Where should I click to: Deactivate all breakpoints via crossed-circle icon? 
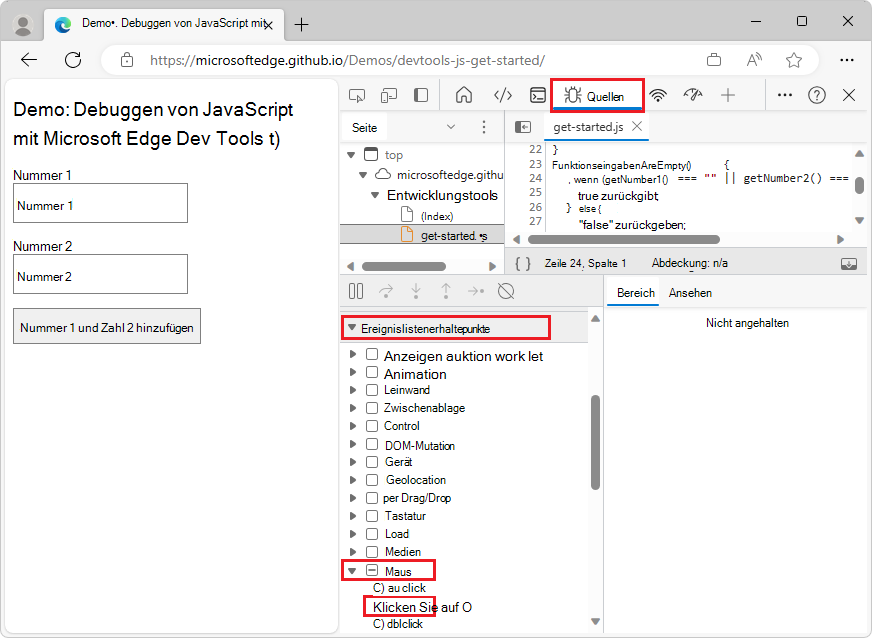506,290
